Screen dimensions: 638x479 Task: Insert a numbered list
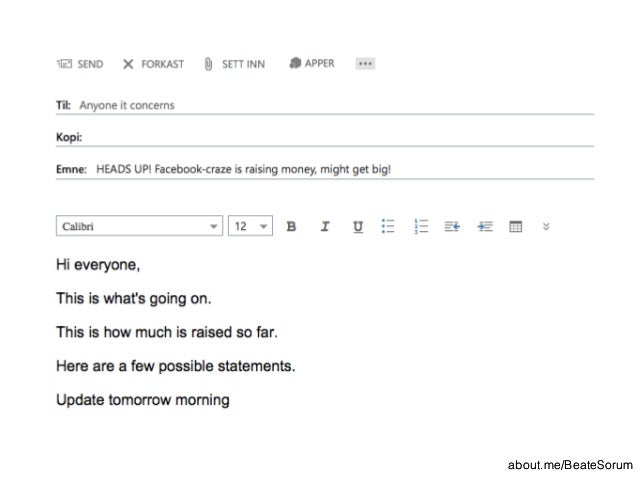(421, 226)
